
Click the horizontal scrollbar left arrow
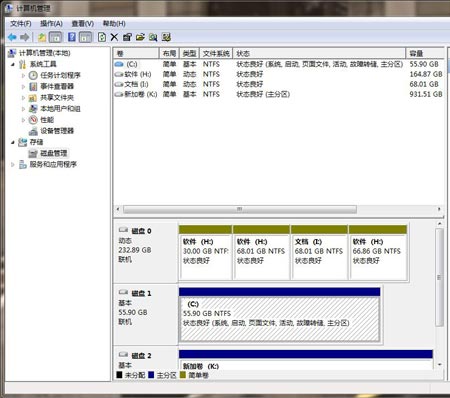(x=118, y=209)
